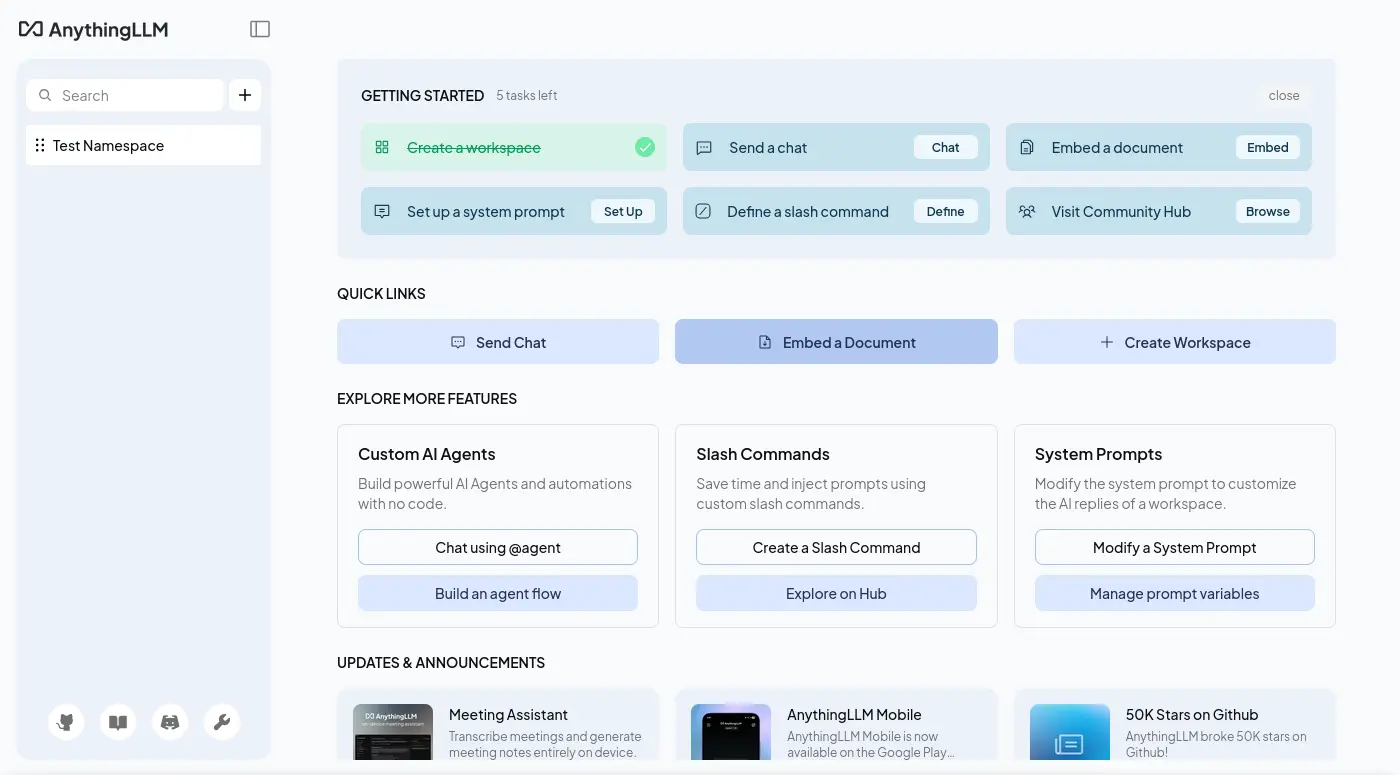Click Define for slash command

tap(945, 211)
